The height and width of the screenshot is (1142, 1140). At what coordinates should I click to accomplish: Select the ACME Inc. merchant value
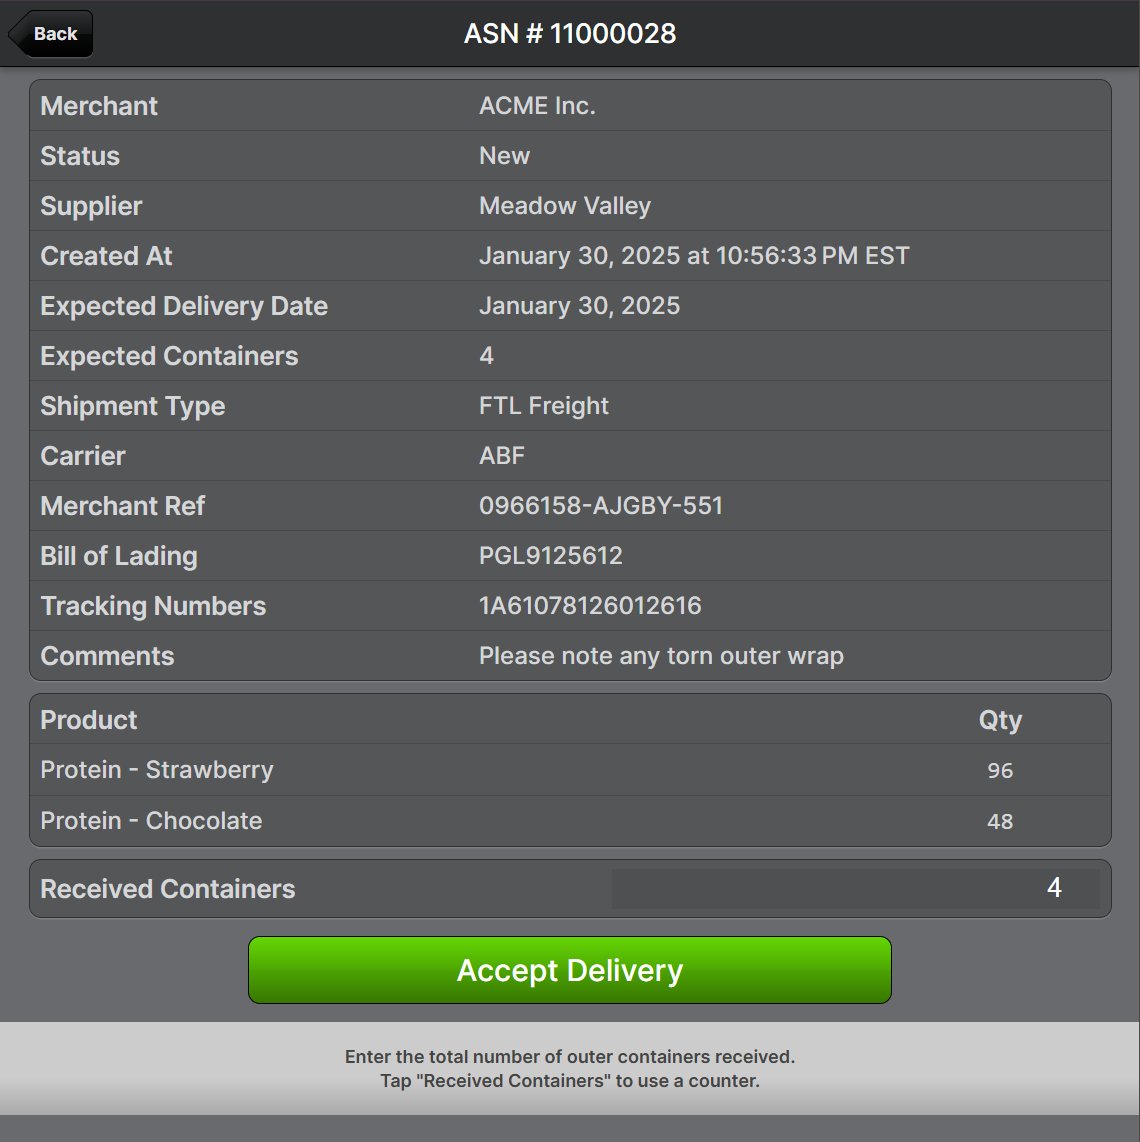pyautogui.click(x=537, y=106)
